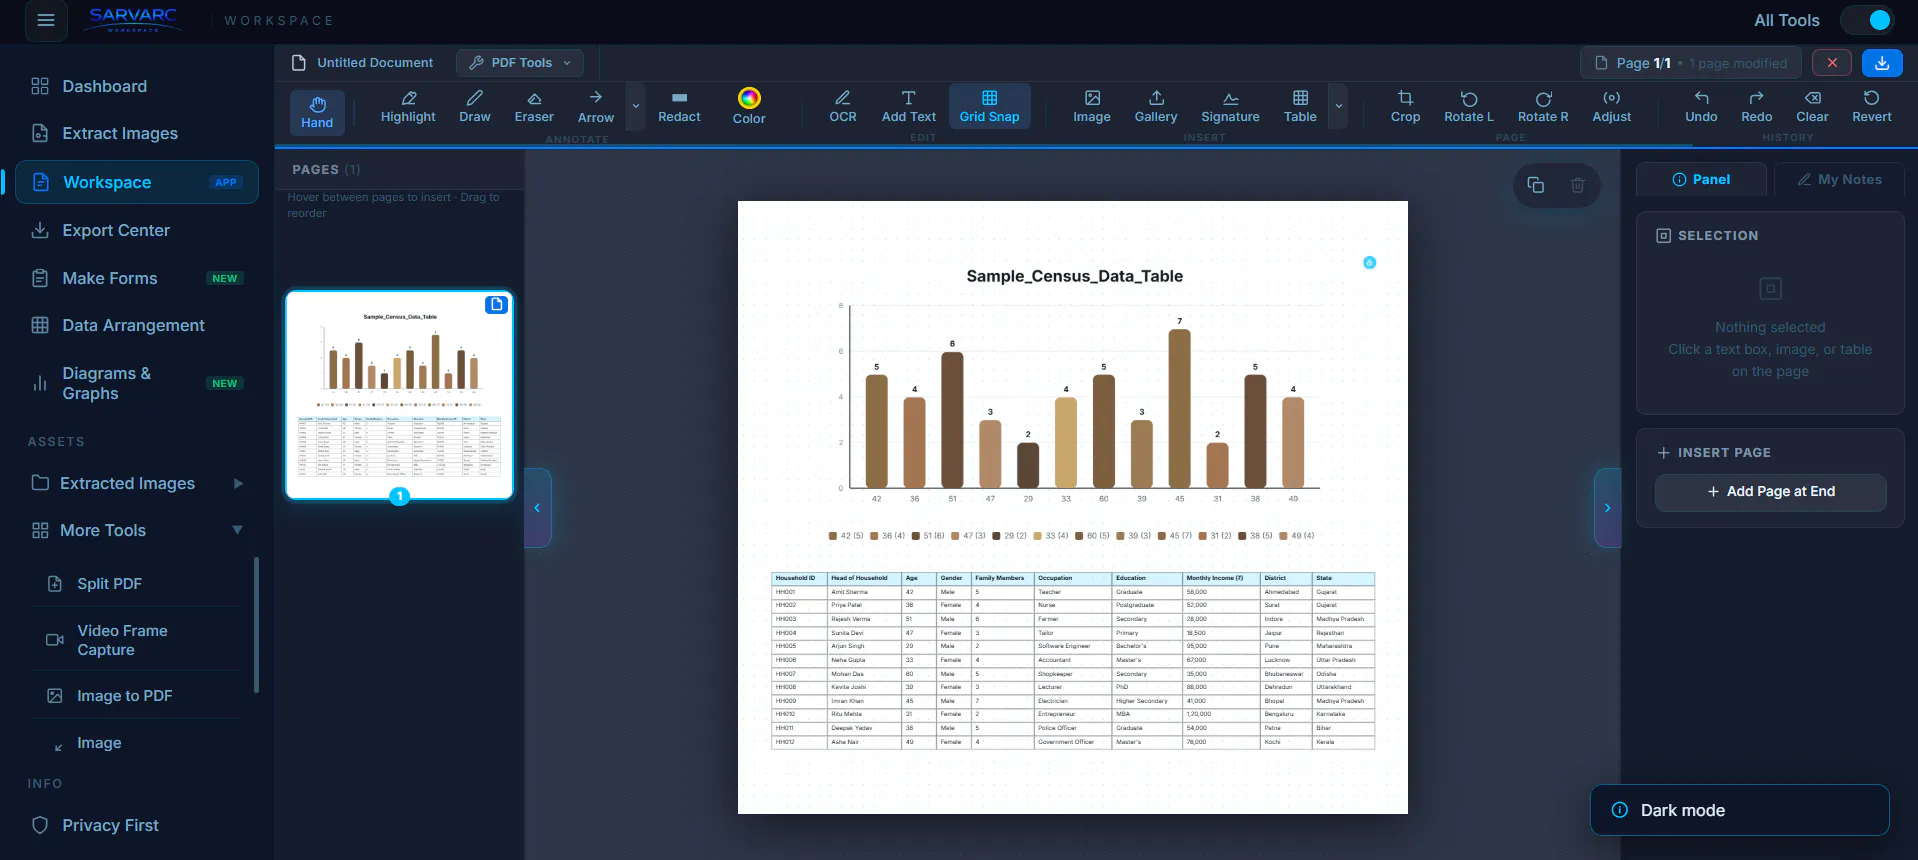This screenshot has height=860, width=1918.
Task: Delete the page with trash icon
Action: (1577, 185)
